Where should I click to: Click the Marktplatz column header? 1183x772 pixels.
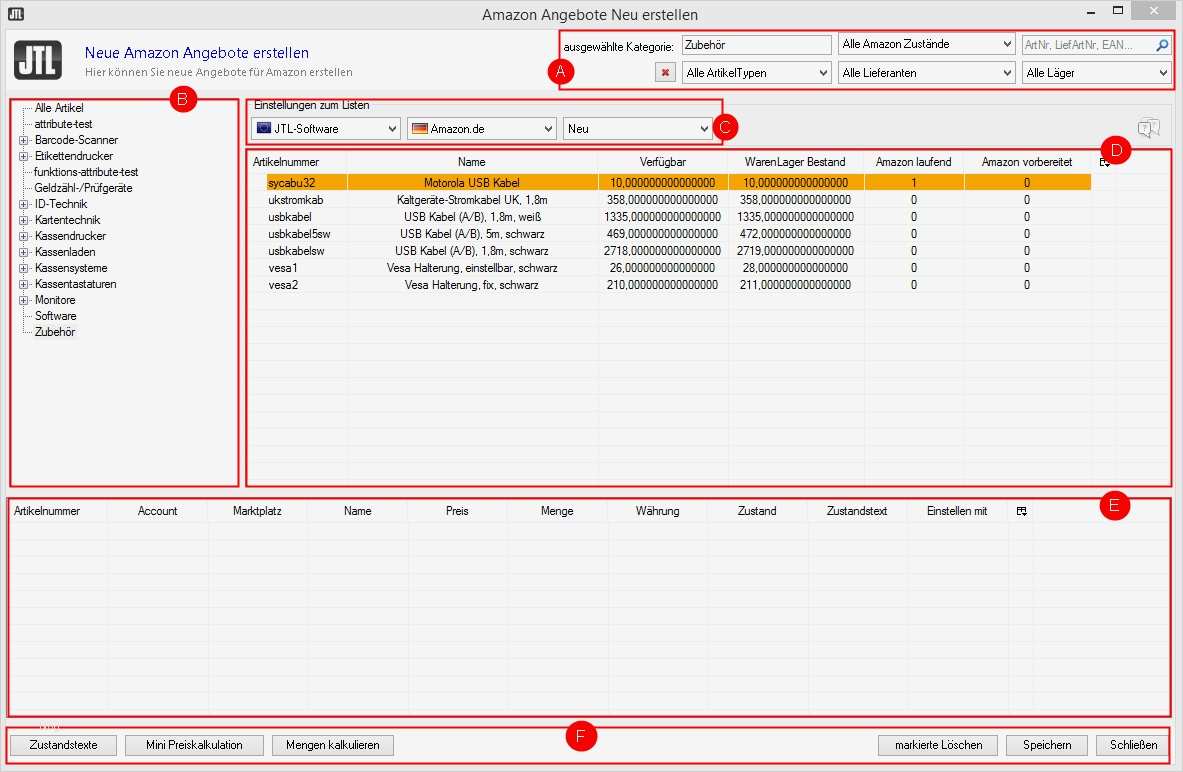(x=257, y=512)
